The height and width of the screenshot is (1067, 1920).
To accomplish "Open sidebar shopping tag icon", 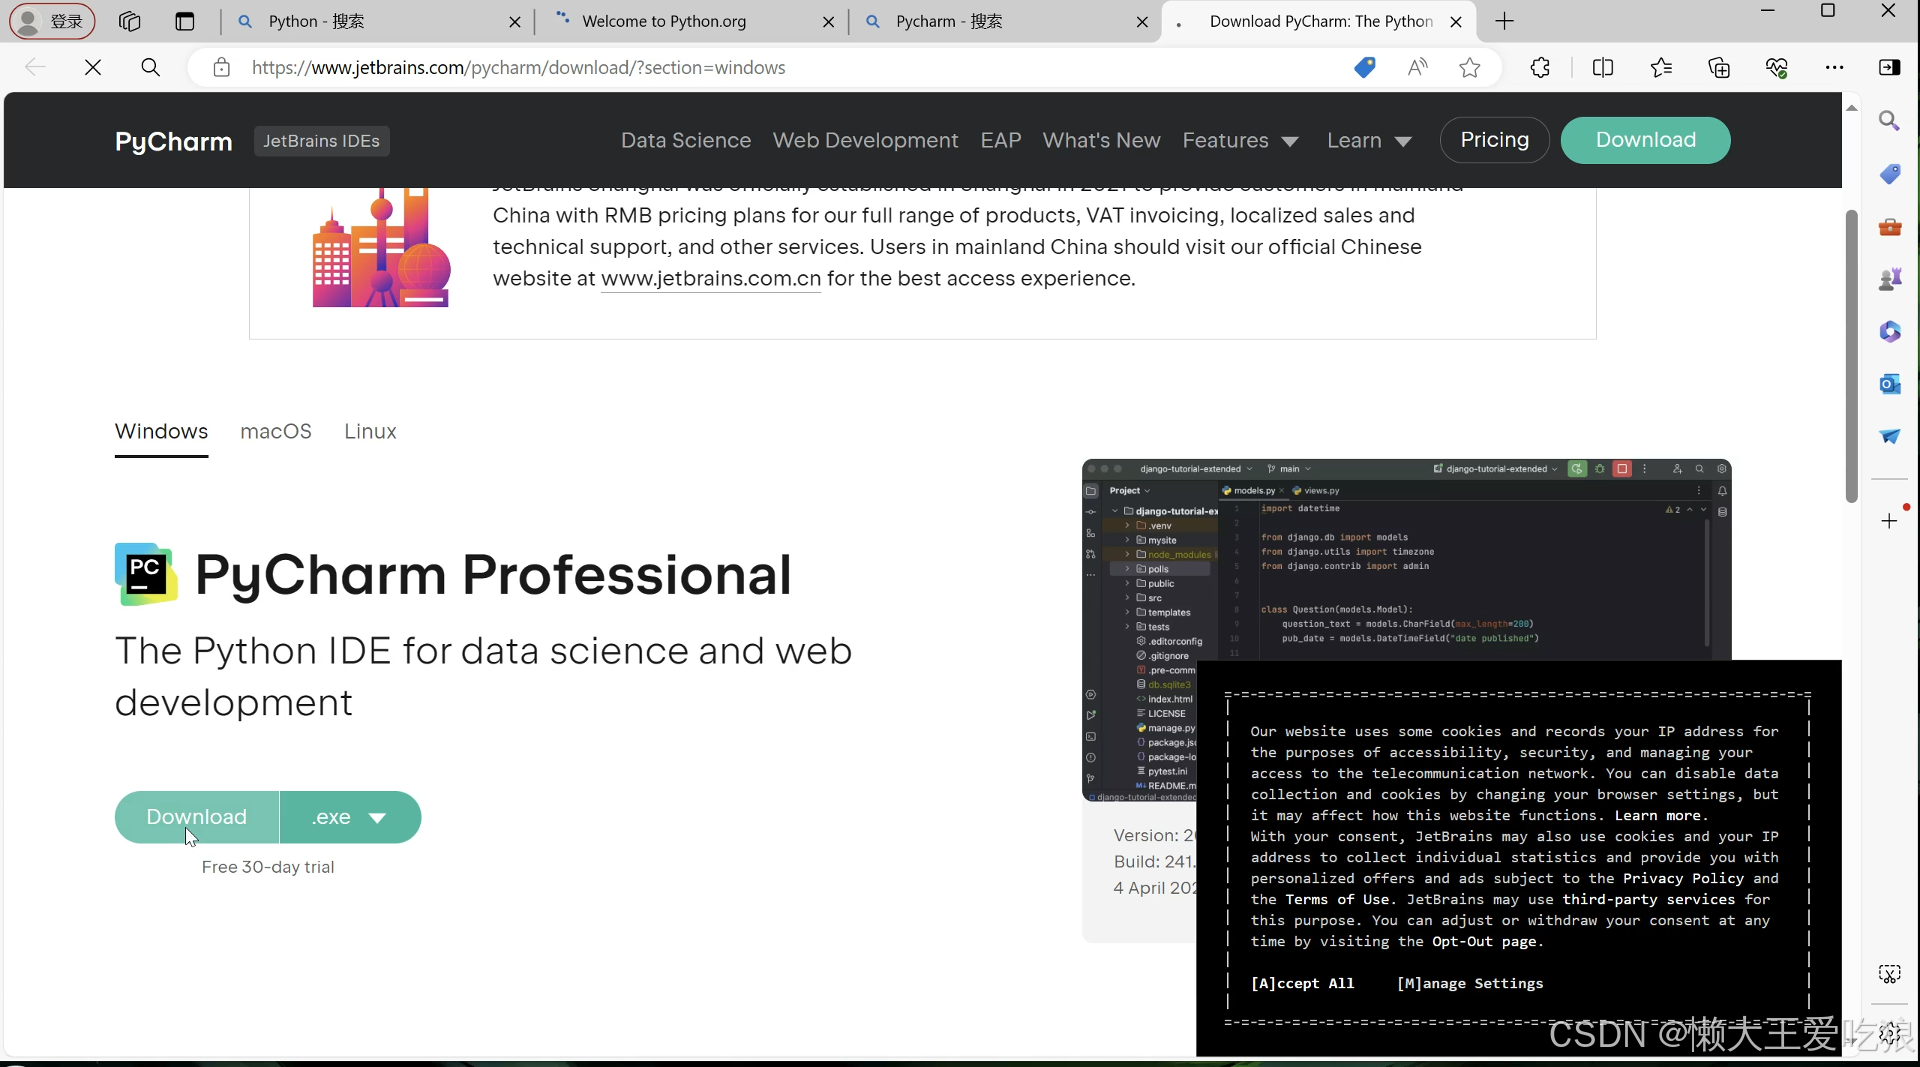I will 1890,174.
